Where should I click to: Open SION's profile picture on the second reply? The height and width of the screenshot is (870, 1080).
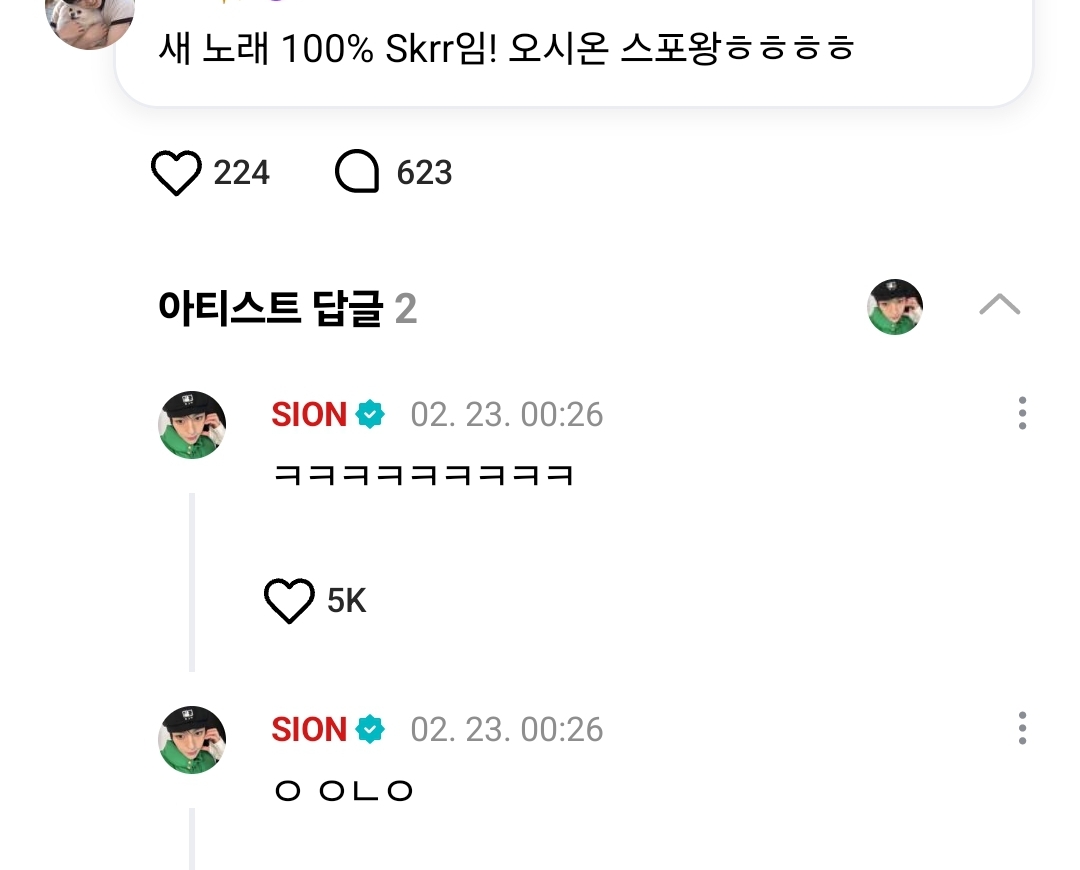tap(192, 739)
